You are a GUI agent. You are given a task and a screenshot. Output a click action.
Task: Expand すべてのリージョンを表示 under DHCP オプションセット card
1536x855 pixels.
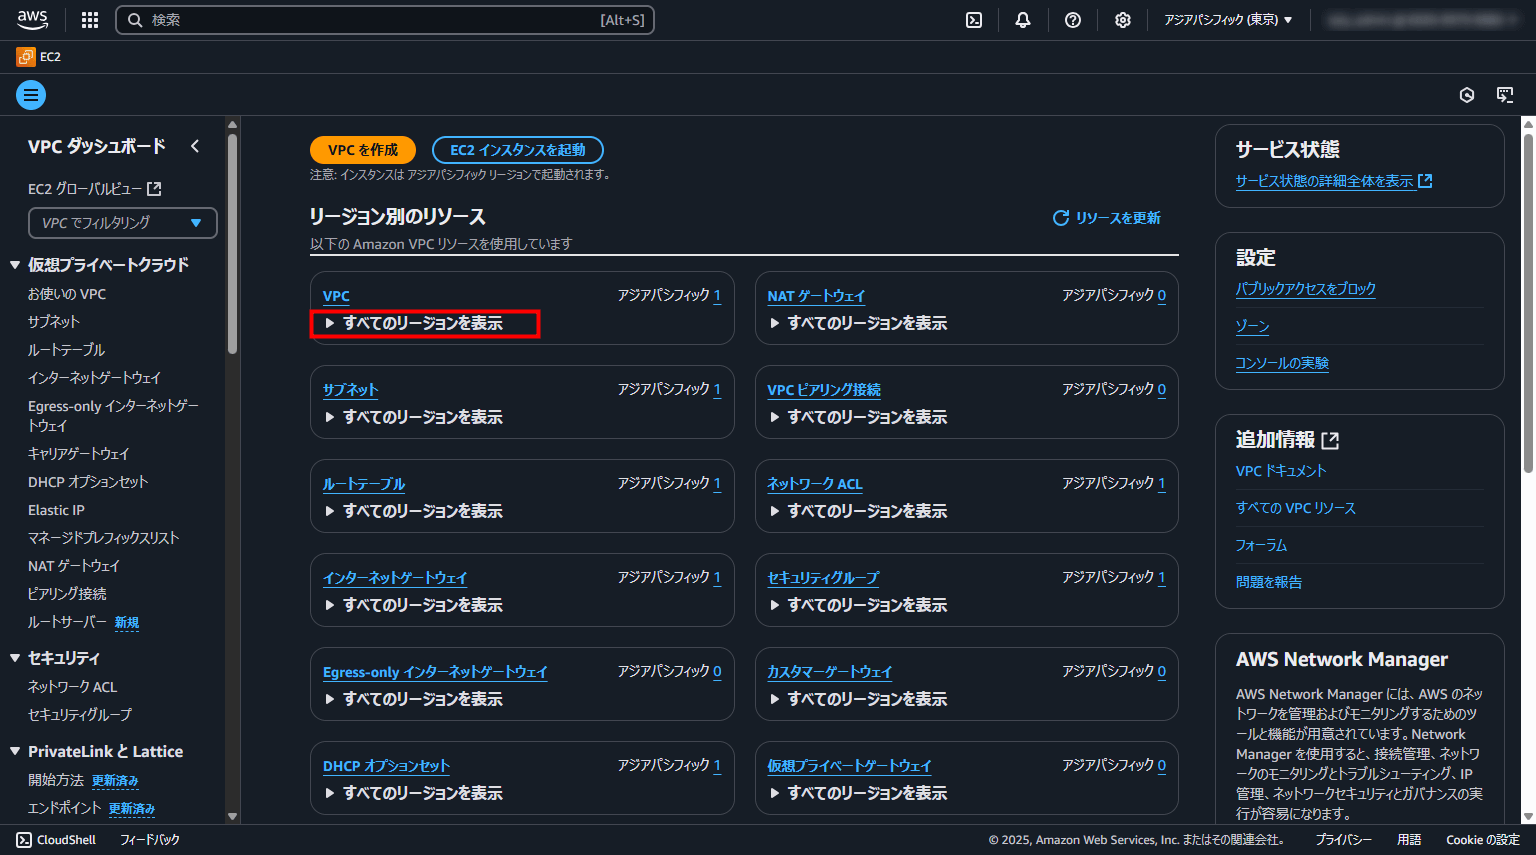click(413, 793)
